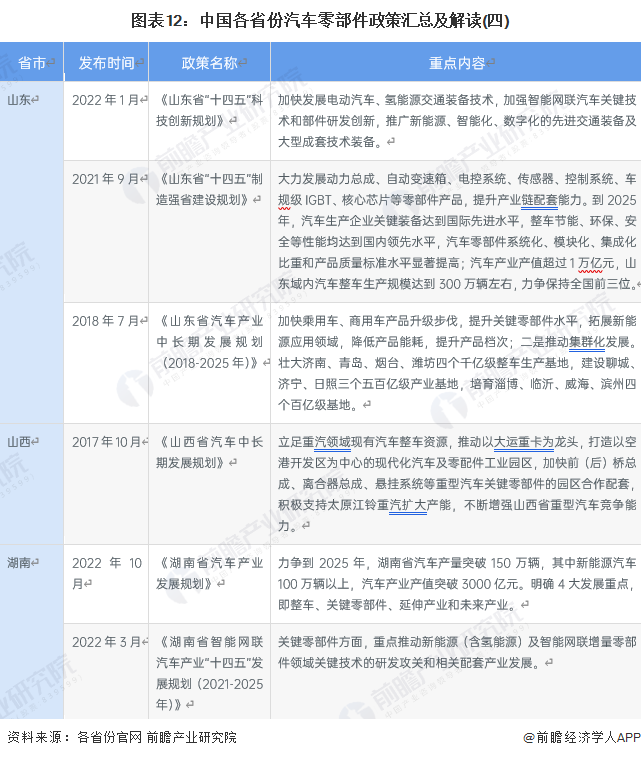Click the 湖南 province cell
The image size is (641, 758).
pyautogui.click(x=22, y=563)
